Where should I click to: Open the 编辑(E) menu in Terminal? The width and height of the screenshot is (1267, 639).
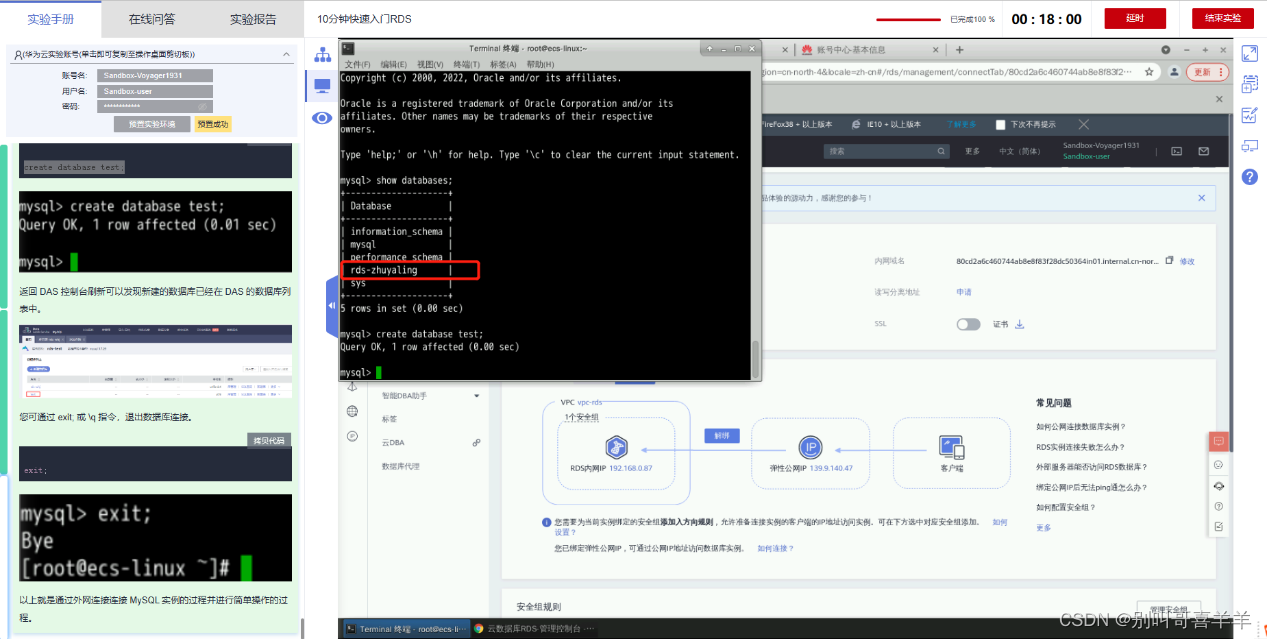[394, 64]
